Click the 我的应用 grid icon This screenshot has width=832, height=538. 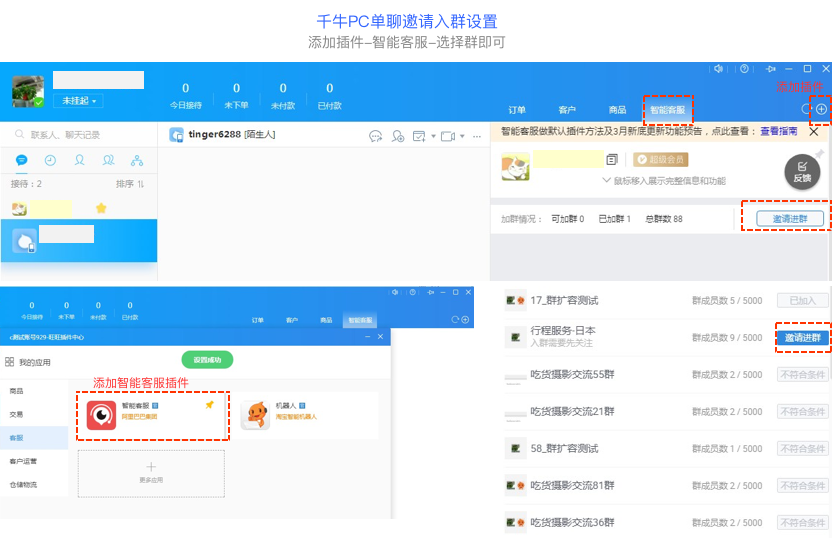click(x=10, y=362)
